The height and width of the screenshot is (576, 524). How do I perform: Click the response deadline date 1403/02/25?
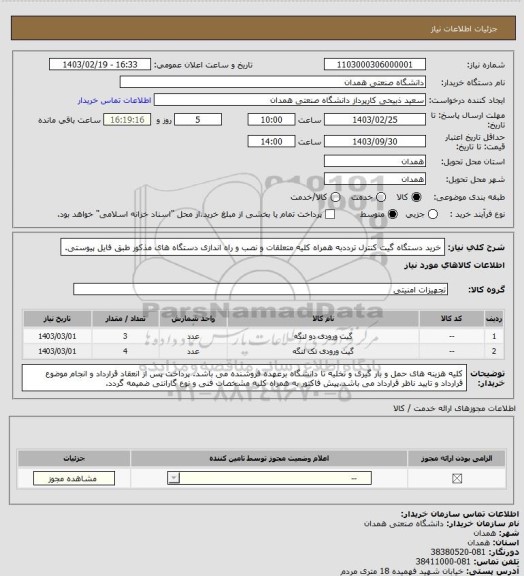(x=375, y=120)
